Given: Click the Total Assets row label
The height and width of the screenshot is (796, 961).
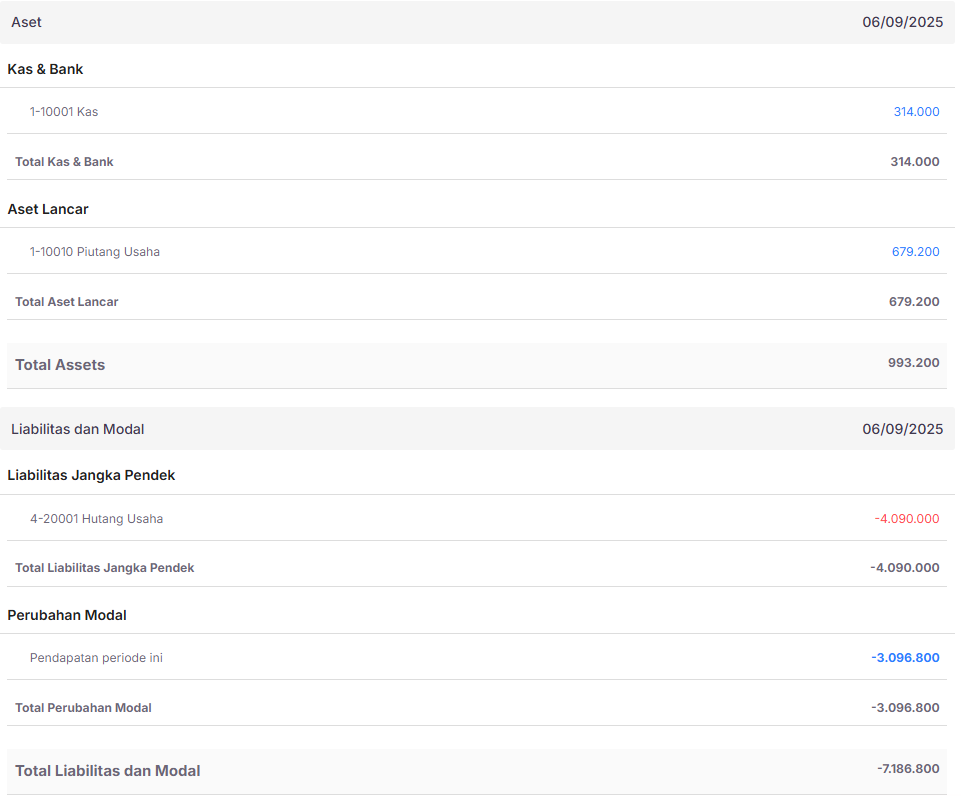Looking at the screenshot, I should (x=60, y=365).
